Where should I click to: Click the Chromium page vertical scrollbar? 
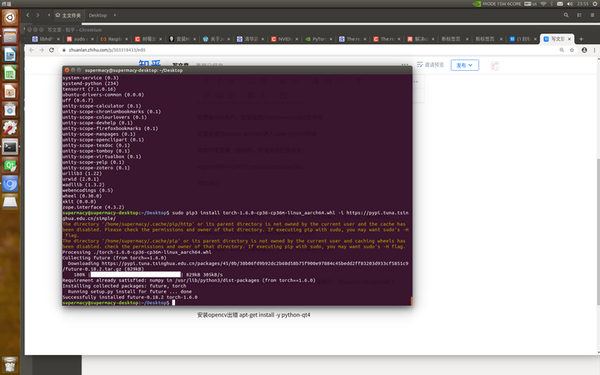(x=598, y=232)
